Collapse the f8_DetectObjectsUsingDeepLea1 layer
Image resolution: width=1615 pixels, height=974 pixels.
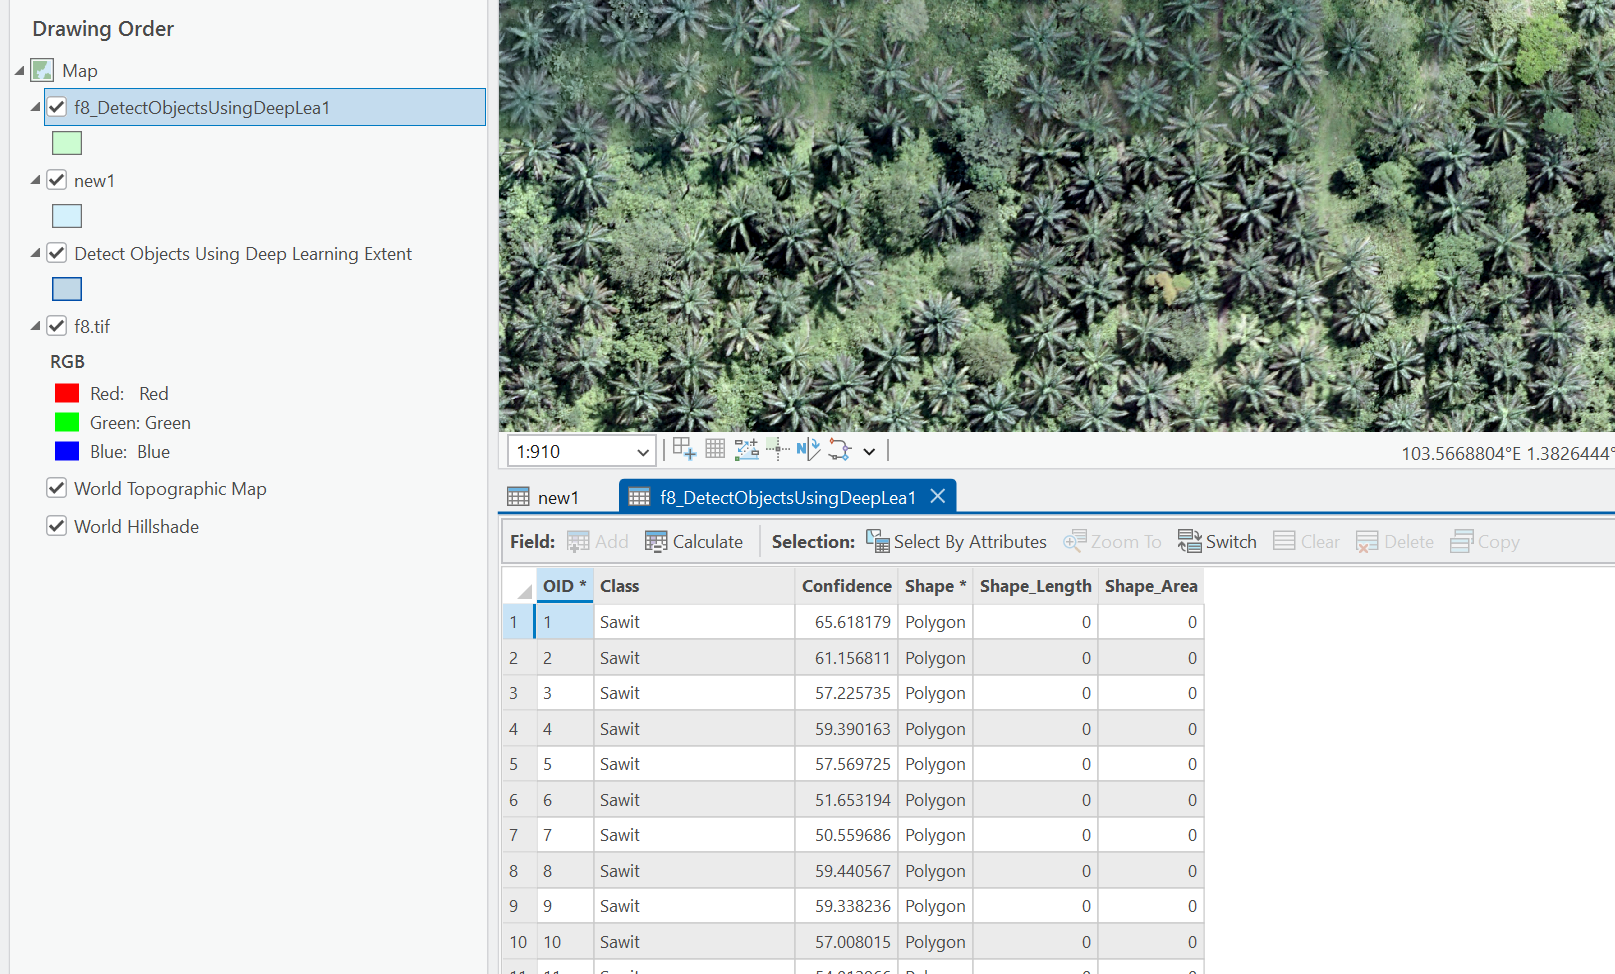click(x=35, y=107)
